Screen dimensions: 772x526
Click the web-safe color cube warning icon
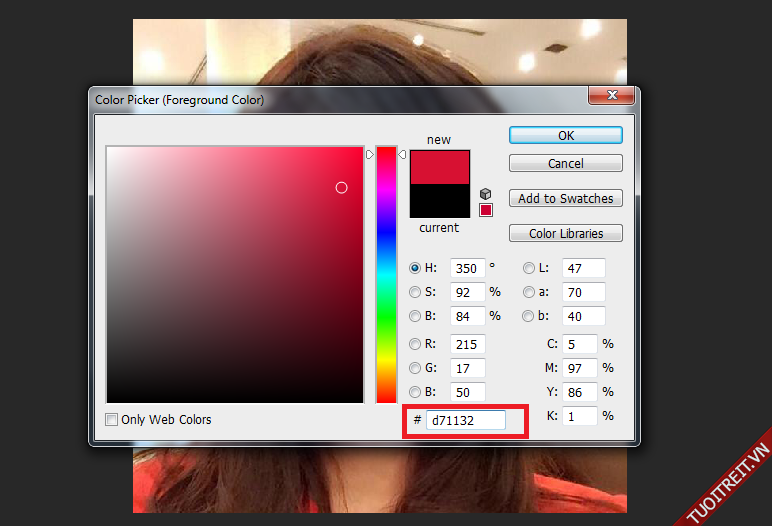tap(485, 193)
